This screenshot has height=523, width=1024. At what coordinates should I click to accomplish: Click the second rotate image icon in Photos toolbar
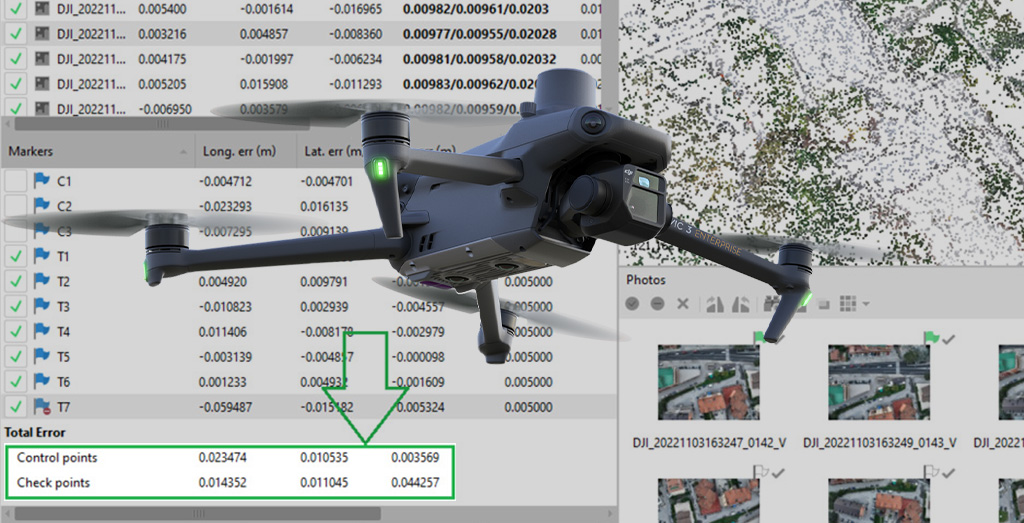[x=740, y=304]
